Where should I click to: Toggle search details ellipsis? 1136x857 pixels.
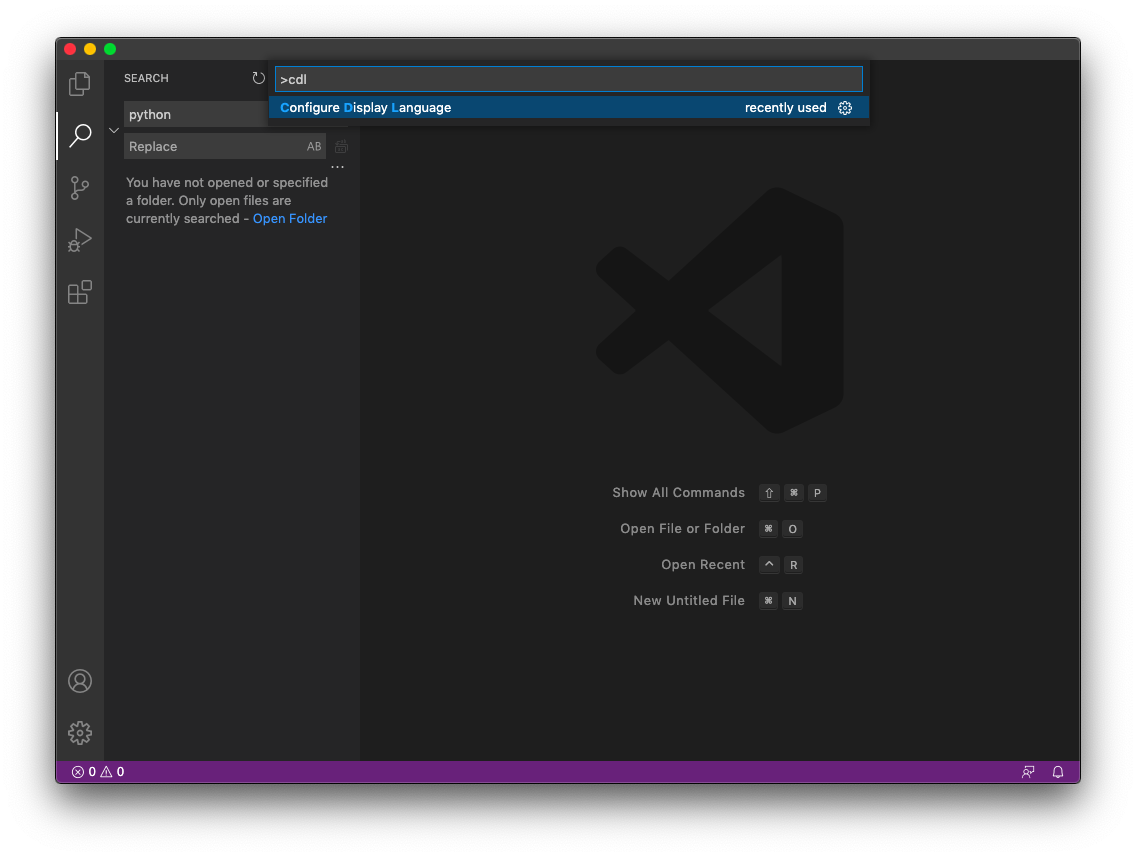(338, 167)
